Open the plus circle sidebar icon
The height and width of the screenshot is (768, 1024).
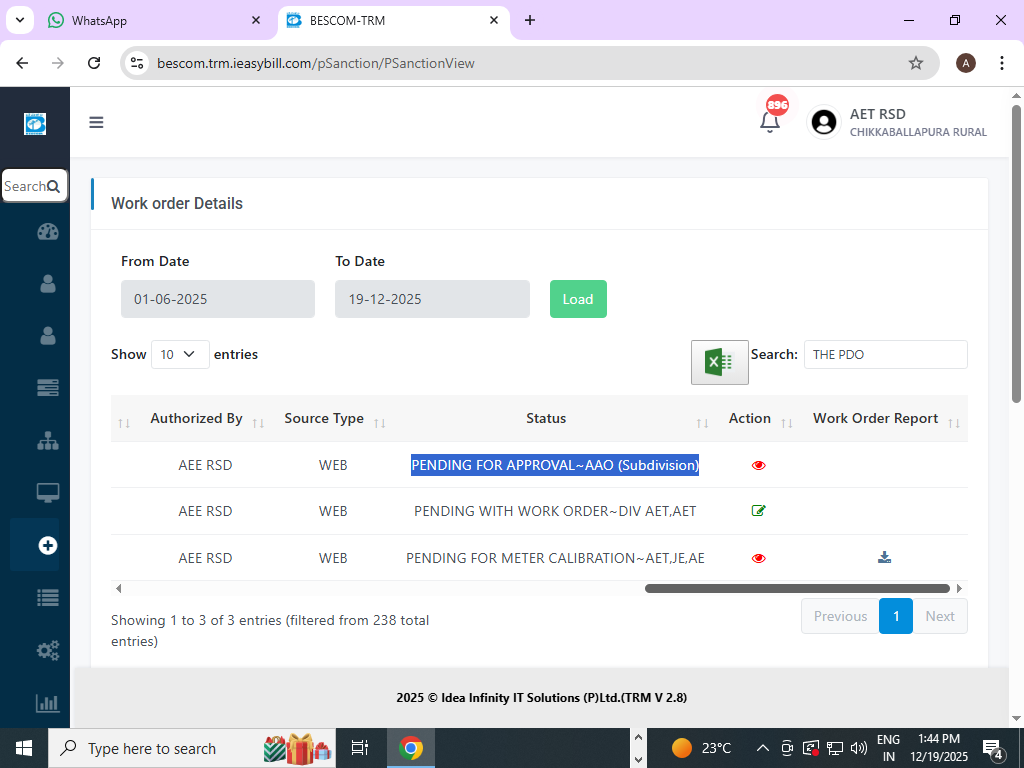pyautogui.click(x=48, y=545)
